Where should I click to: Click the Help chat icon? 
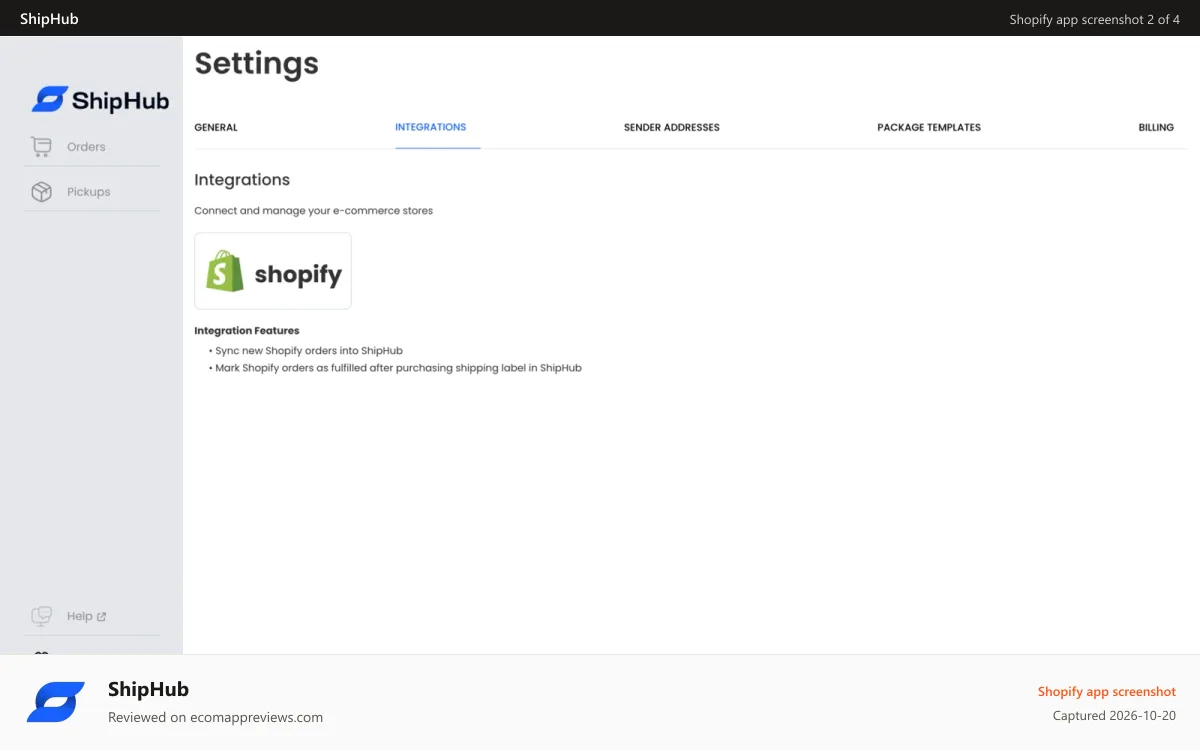click(x=41, y=616)
